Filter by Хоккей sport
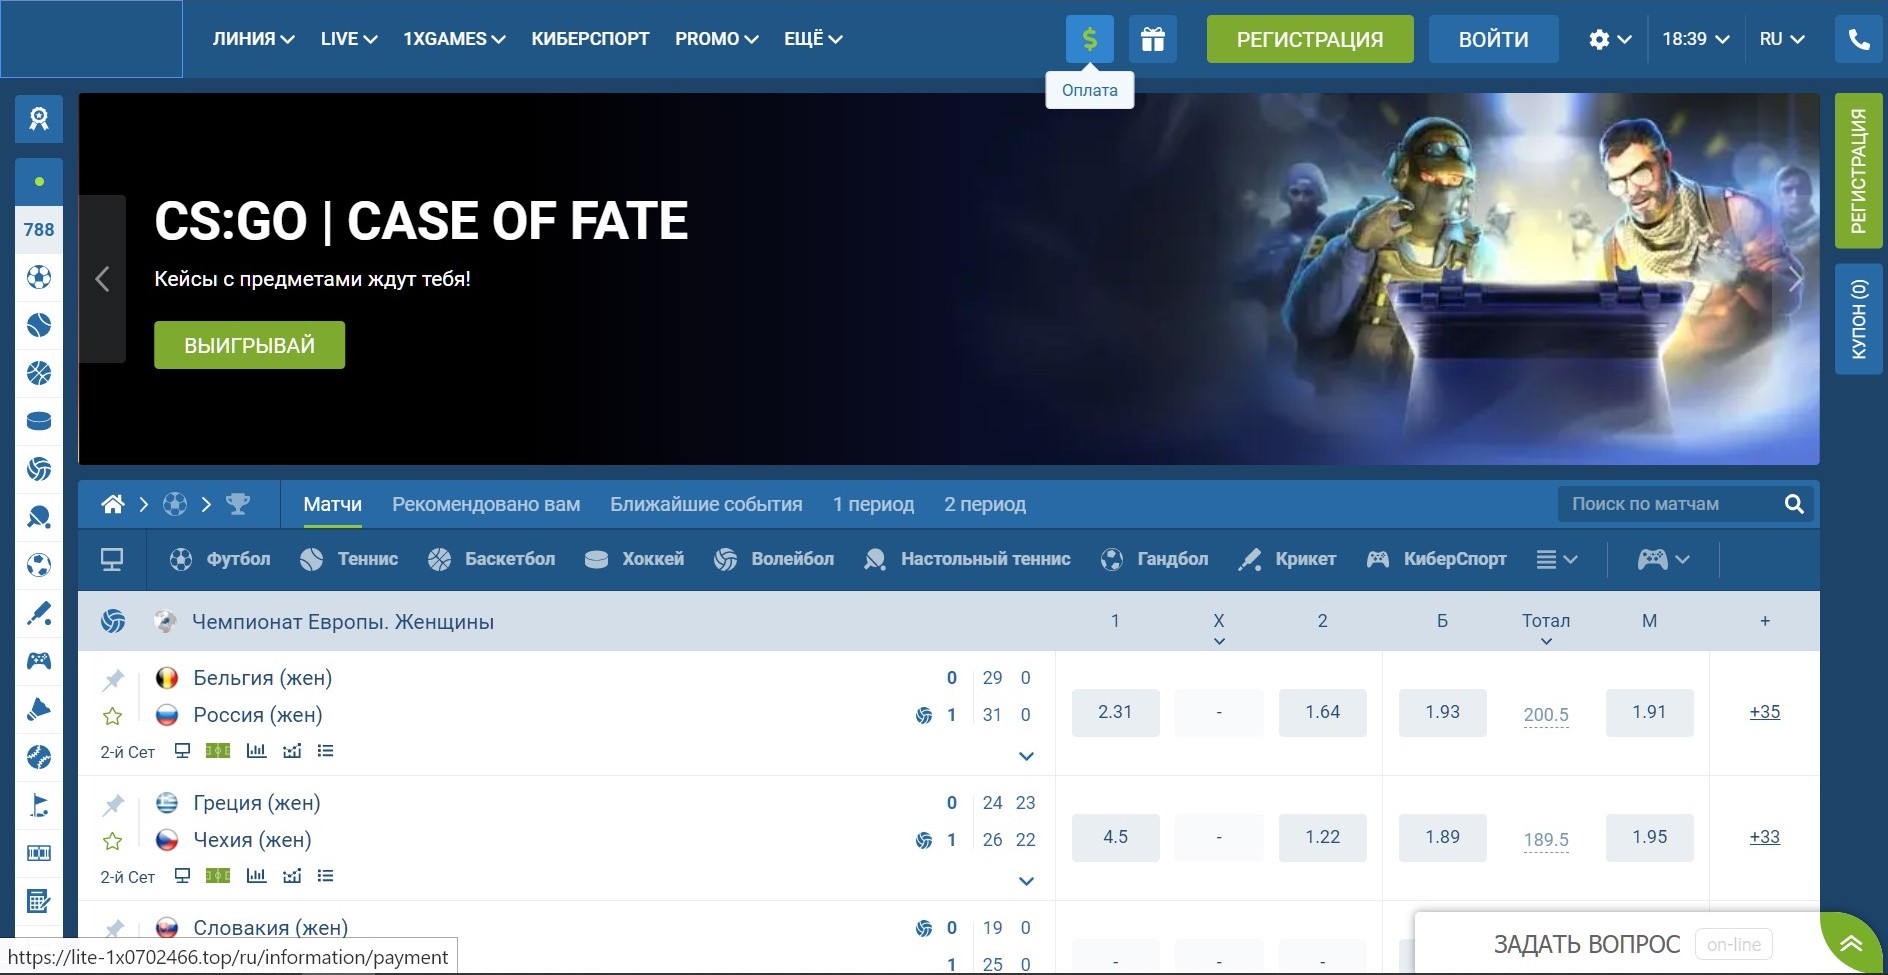Screen dimensions: 1888x975 pos(634,559)
